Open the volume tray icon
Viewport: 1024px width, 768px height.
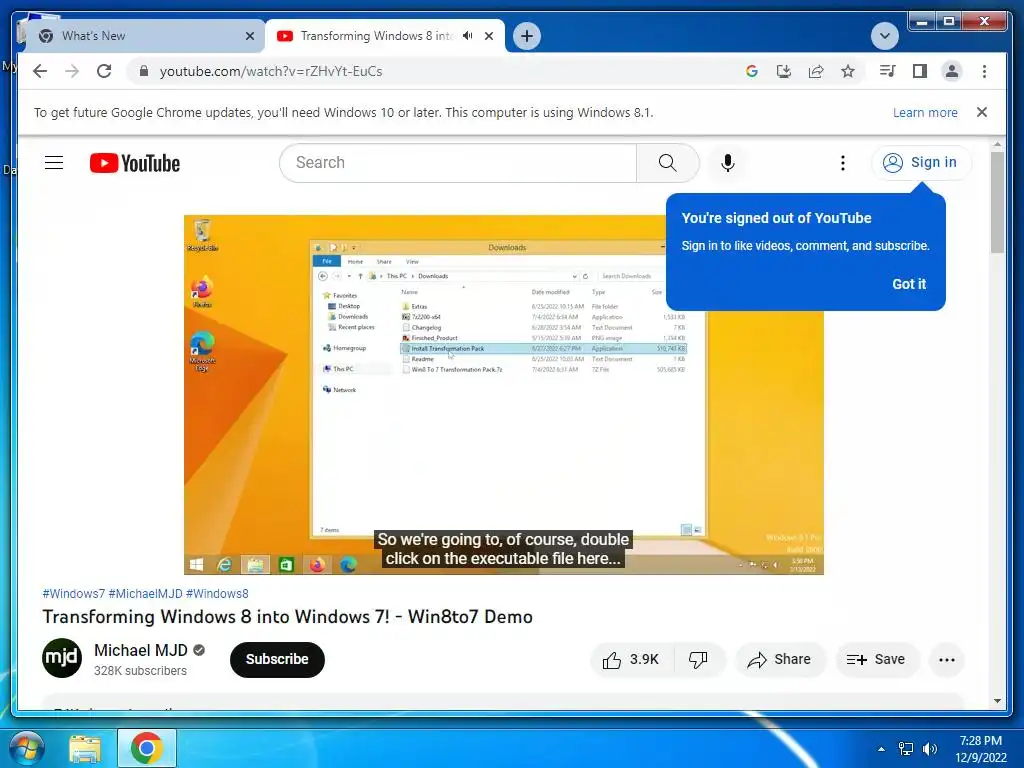(x=930, y=749)
